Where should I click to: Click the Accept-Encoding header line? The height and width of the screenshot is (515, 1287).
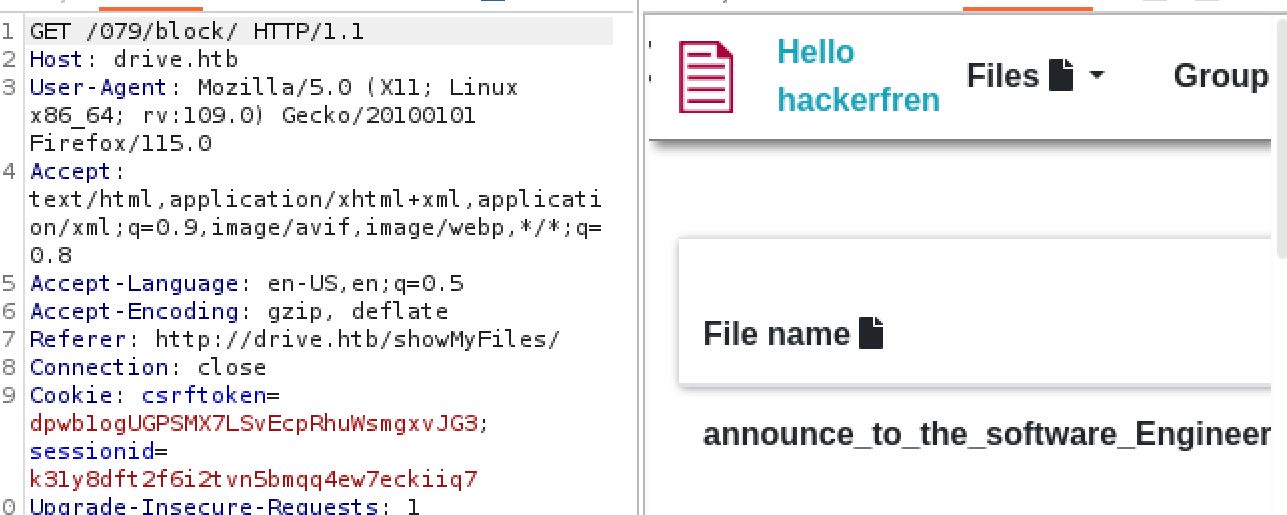pos(238,311)
